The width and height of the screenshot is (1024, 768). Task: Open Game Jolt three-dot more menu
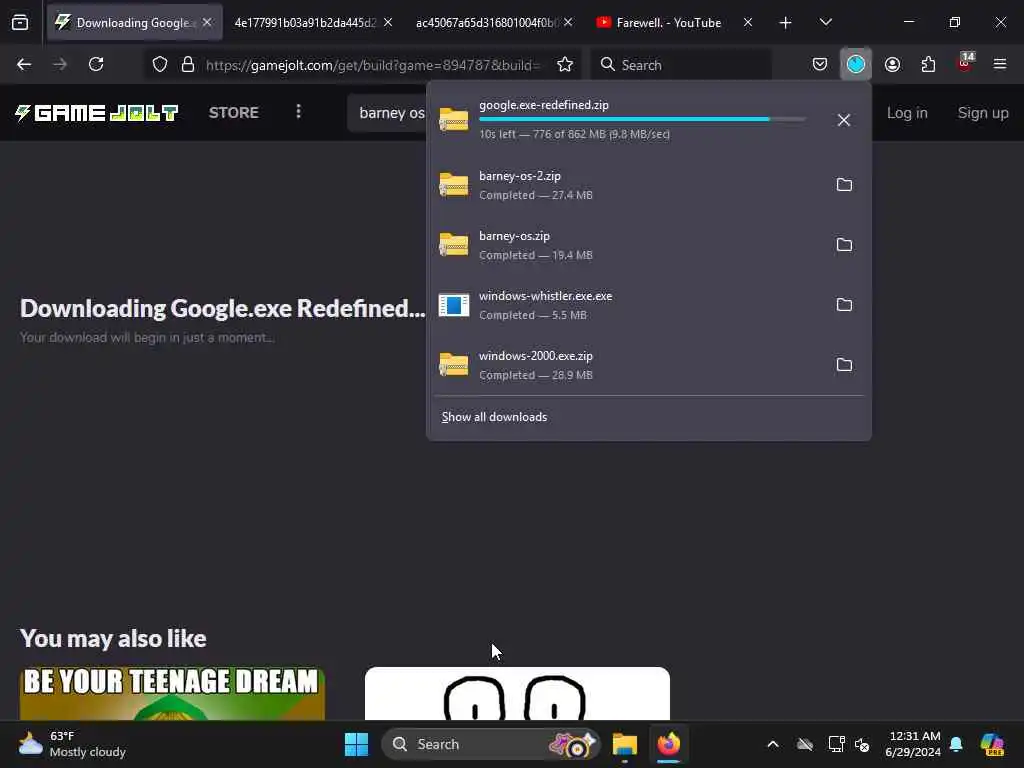(x=298, y=112)
